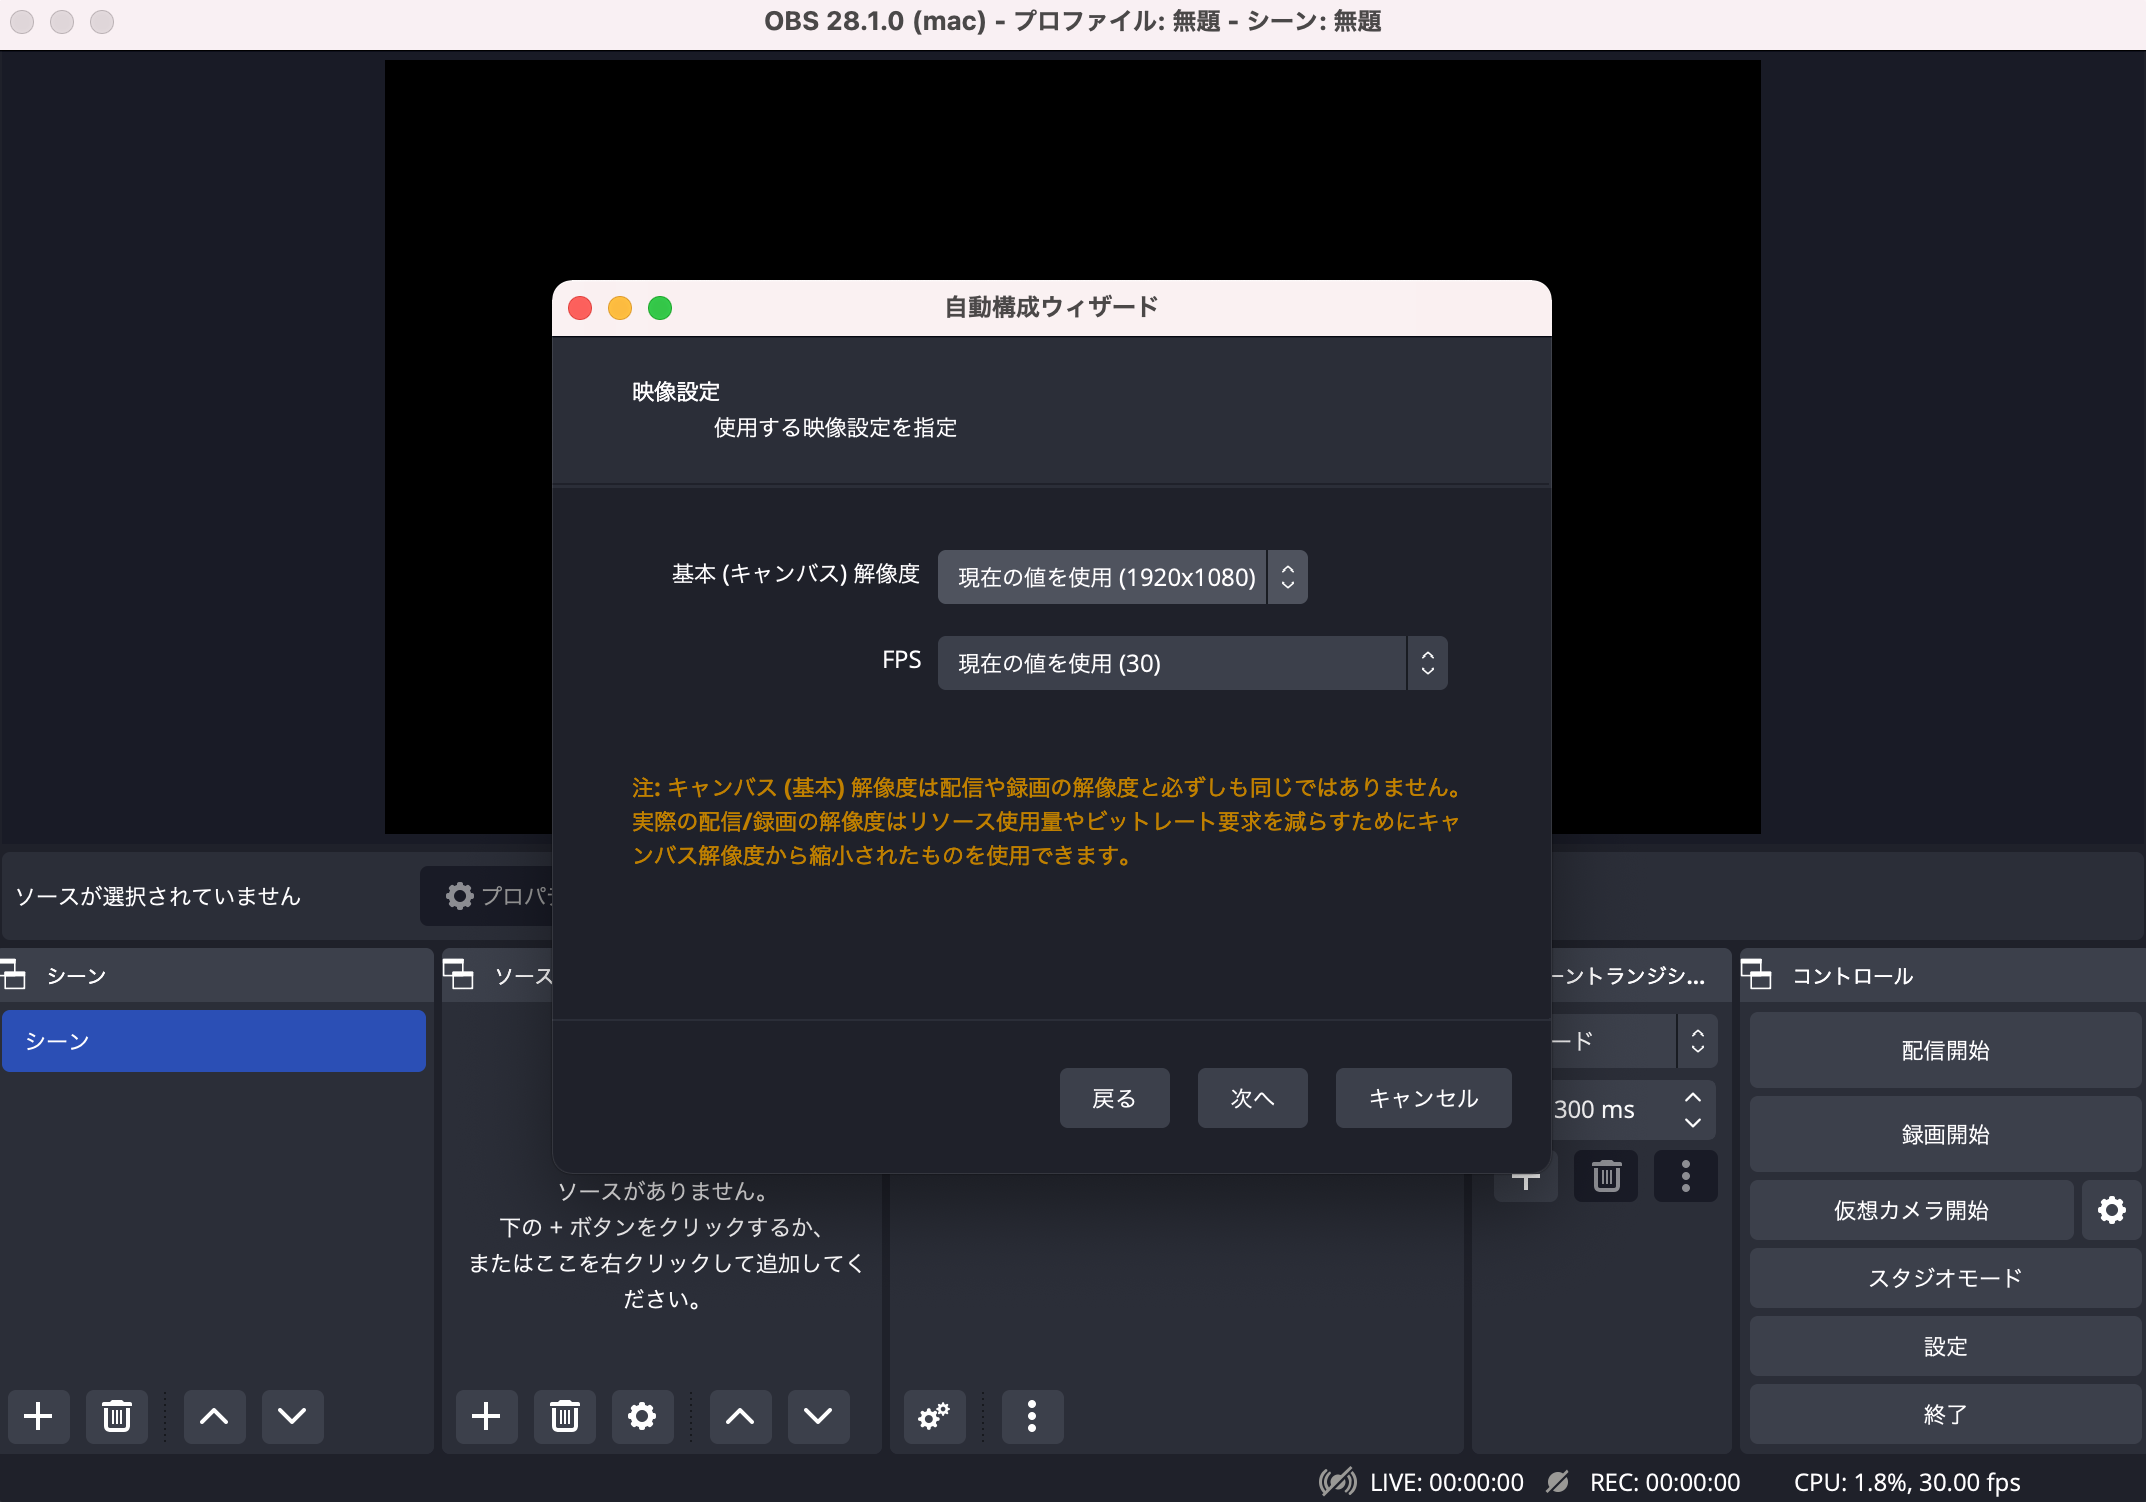
Task: Remove transition with trash icon
Action: [x=1606, y=1176]
